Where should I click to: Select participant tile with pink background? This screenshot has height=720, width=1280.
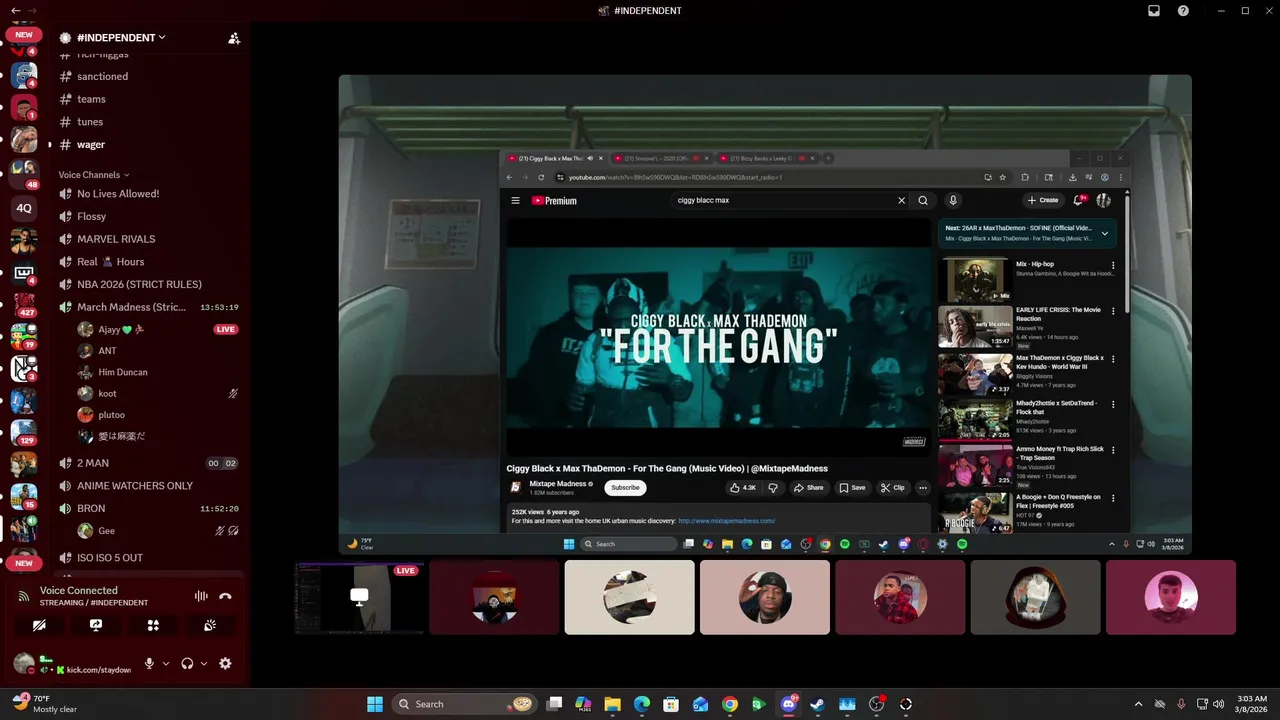[x=1171, y=597]
